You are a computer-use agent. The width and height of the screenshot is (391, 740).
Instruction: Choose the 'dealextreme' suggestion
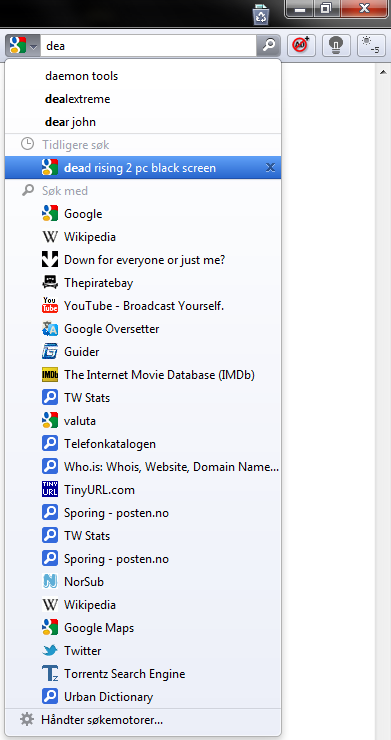(143, 99)
